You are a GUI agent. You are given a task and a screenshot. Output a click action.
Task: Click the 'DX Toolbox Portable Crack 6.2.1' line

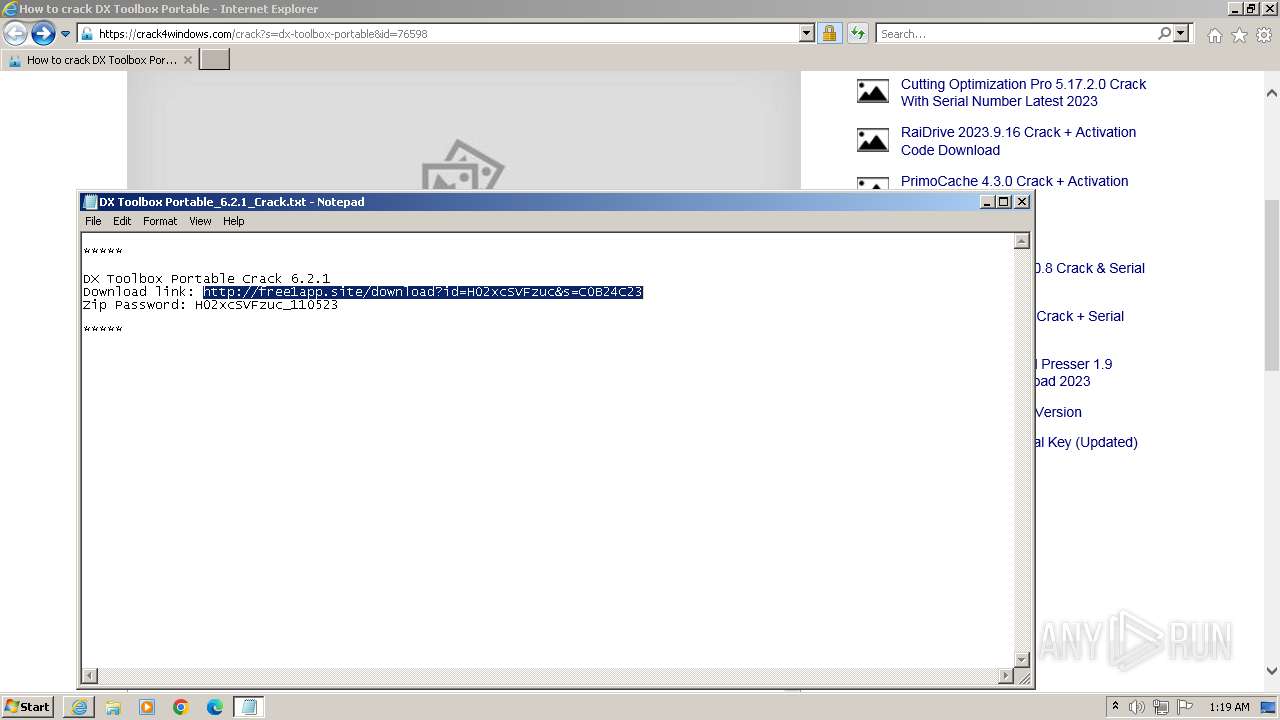(x=206, y=279)
